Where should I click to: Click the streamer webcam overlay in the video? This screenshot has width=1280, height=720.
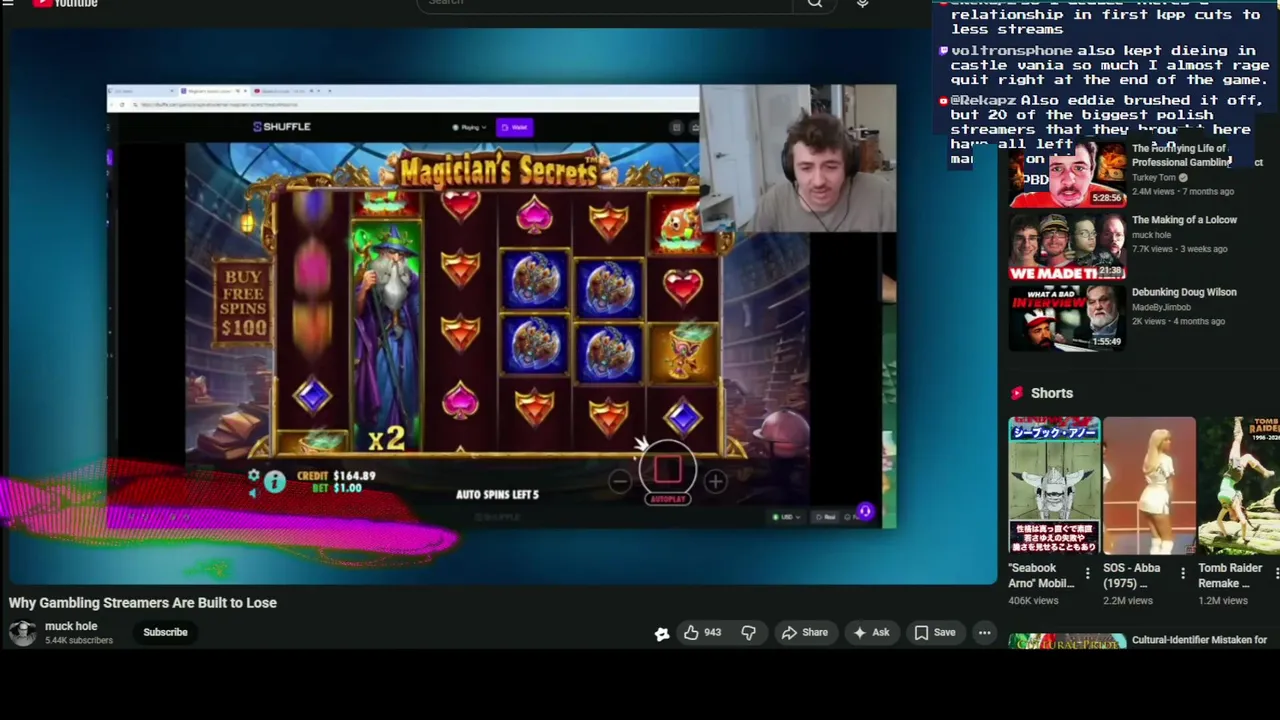798,158
